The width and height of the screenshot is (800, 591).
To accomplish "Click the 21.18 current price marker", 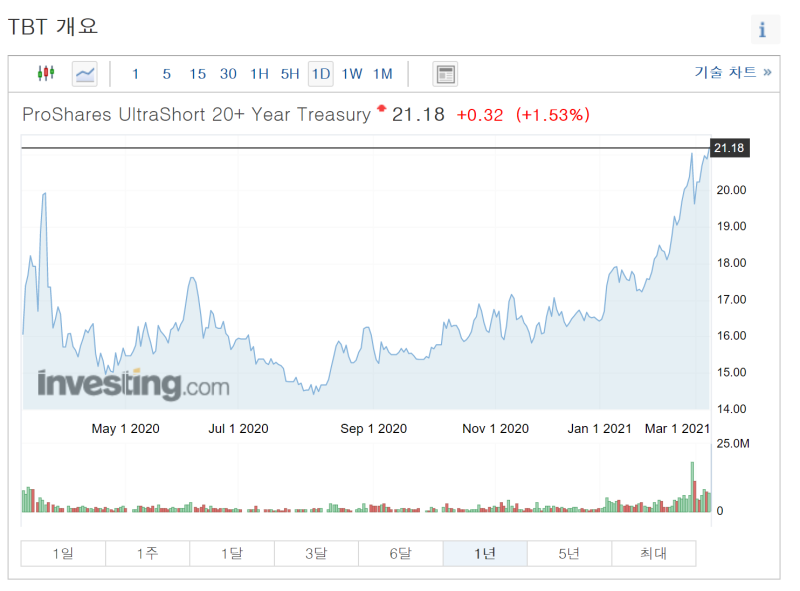I will pyautogui.click(x=730, y=148).
